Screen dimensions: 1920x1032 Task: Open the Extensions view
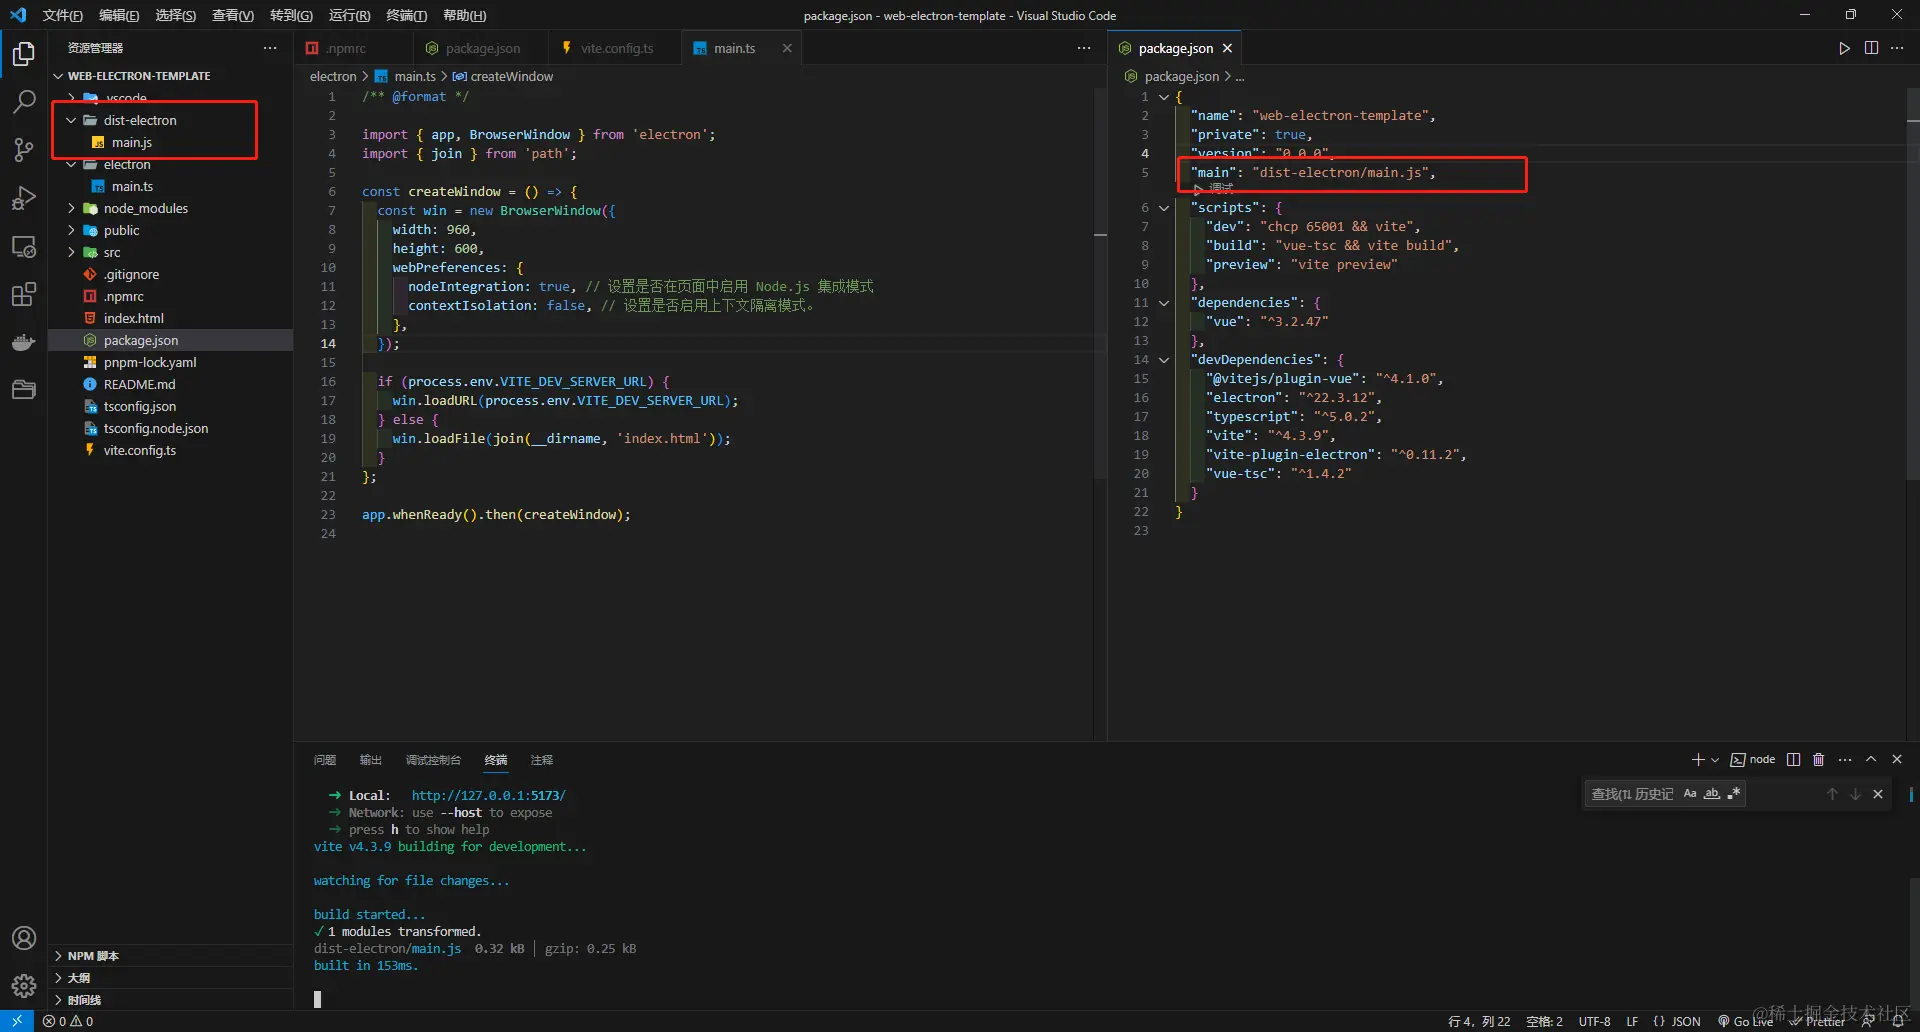[x=24, y=294]
